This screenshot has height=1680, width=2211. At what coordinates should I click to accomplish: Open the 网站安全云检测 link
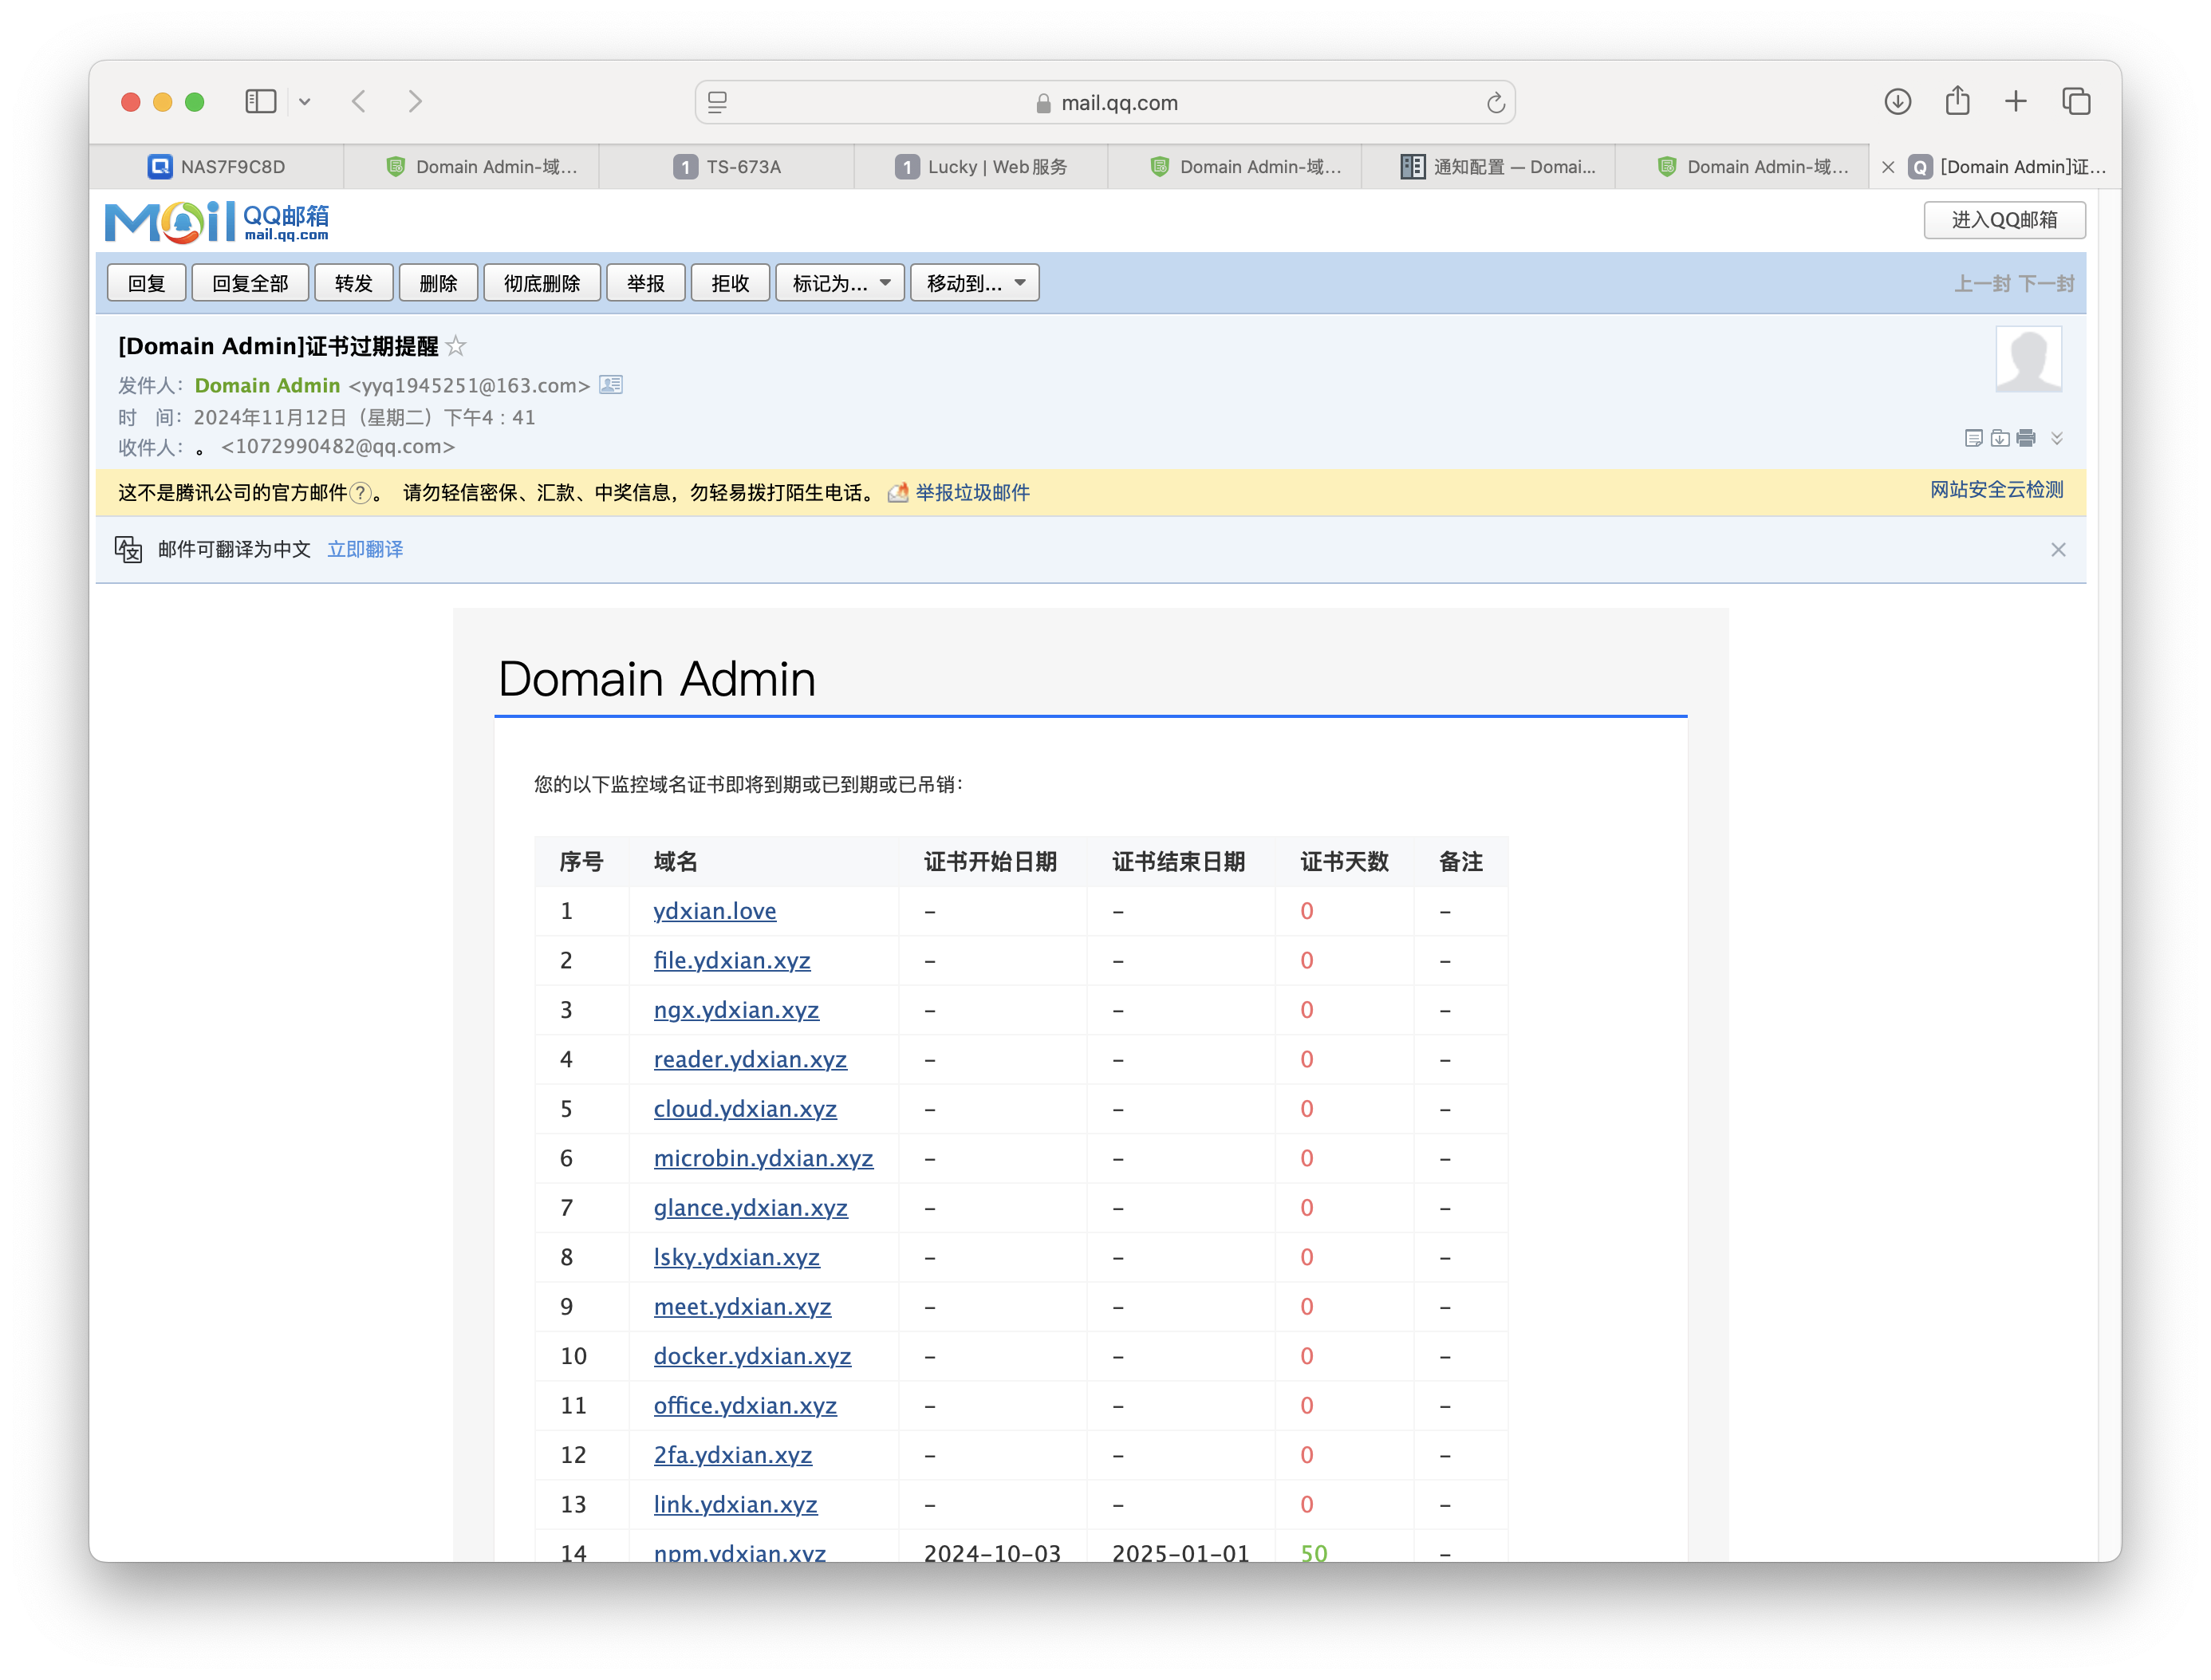click(x=1996, y=490)
